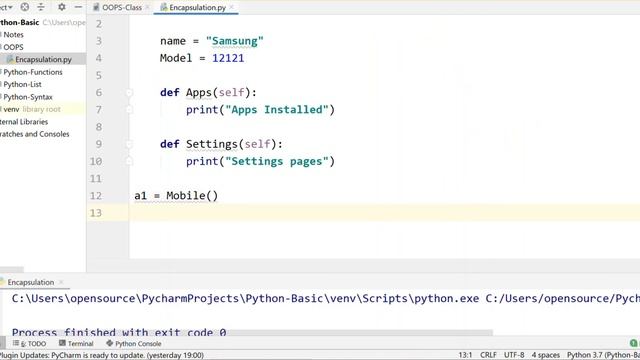
Task: Collapse the Settings method fold marker at line 9
Action: 129,144
